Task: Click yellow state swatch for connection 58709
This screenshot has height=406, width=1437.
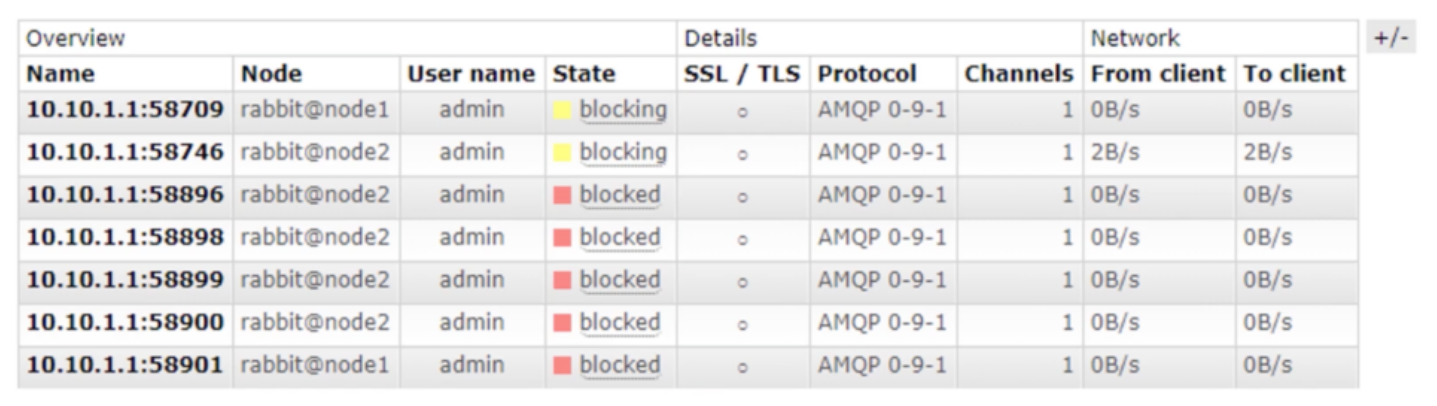Action: [x=562, y=110]
